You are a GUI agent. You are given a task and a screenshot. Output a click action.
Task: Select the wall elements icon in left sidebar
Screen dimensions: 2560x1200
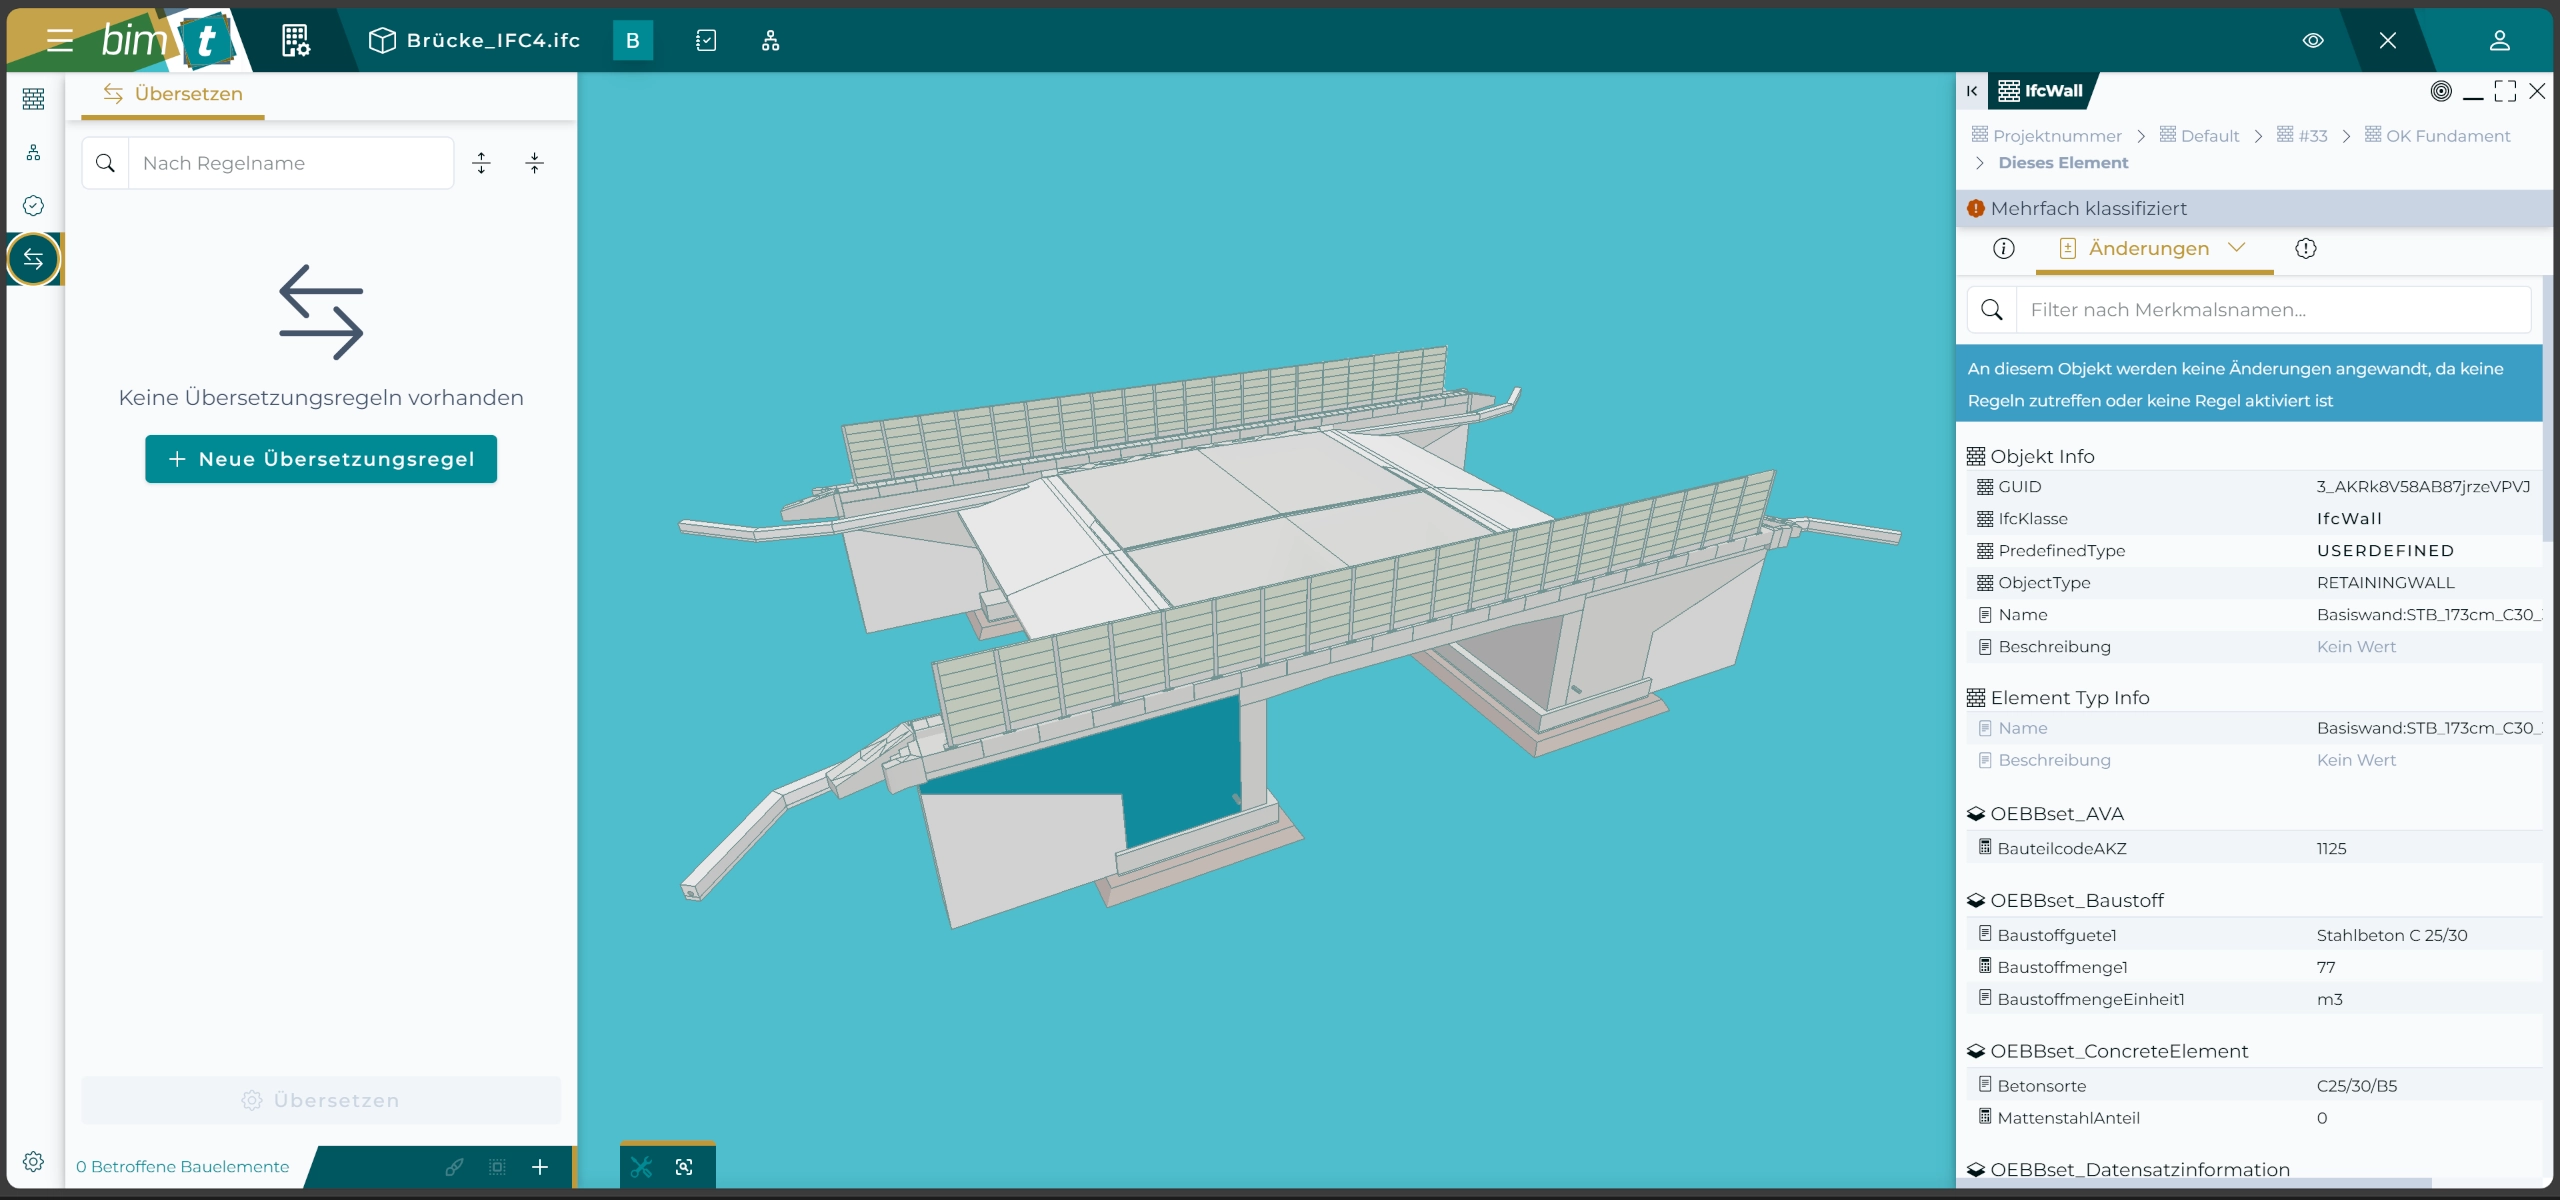click(33, 98)
